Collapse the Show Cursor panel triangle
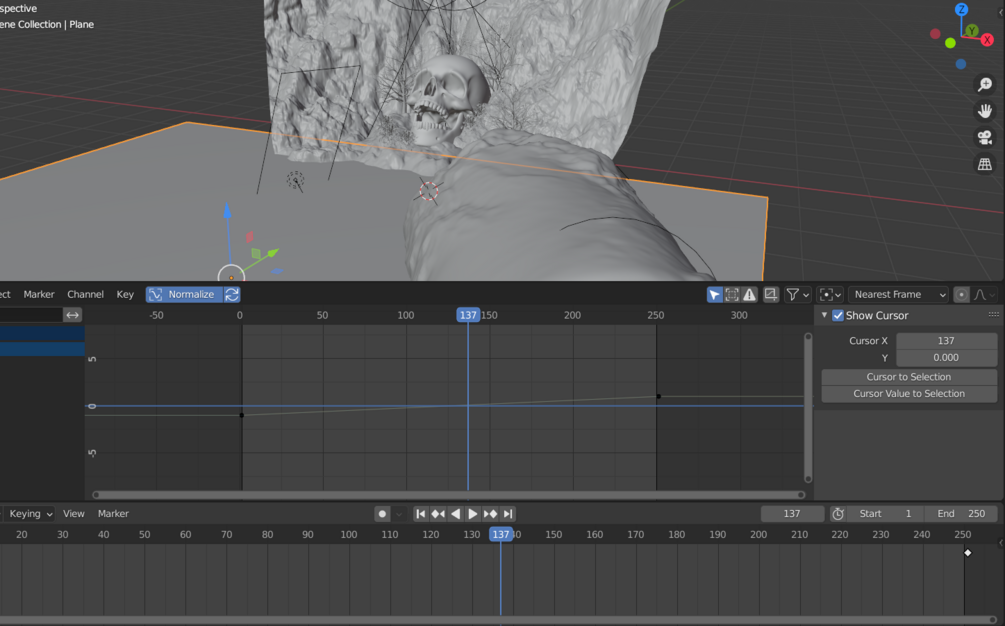Image resolution: width=1005 pixels, height=626 pixels. click(824, 315)
